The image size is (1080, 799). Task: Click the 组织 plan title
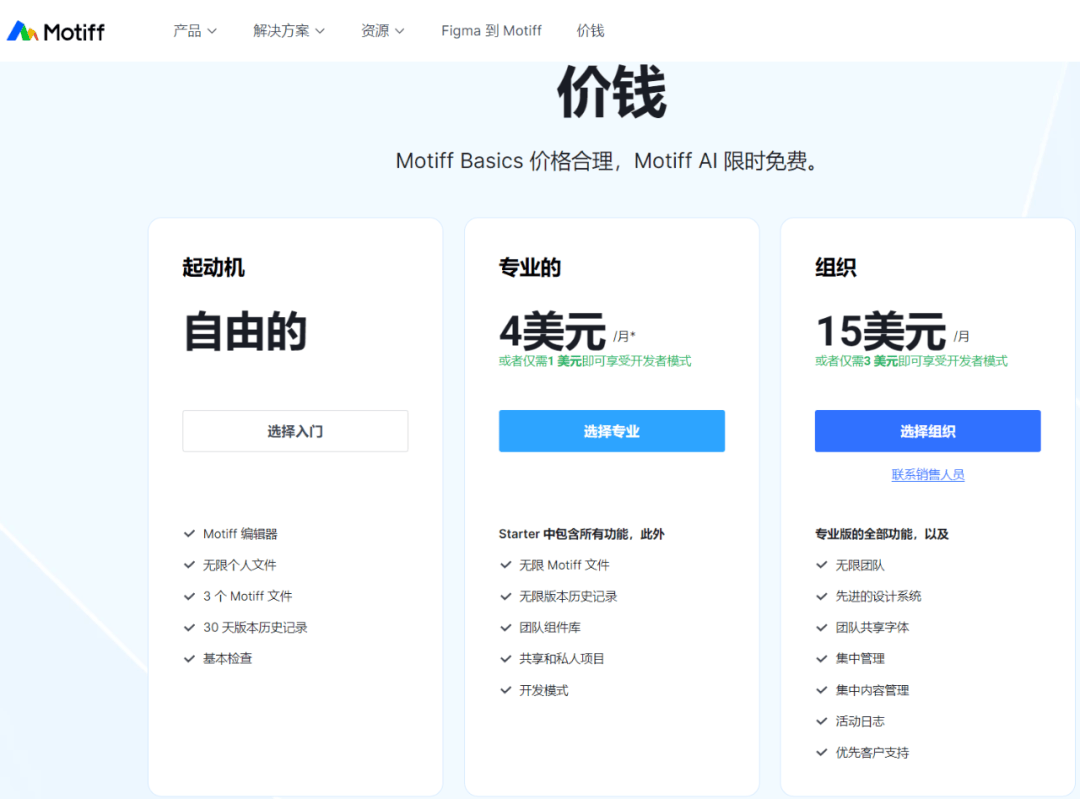835,267
